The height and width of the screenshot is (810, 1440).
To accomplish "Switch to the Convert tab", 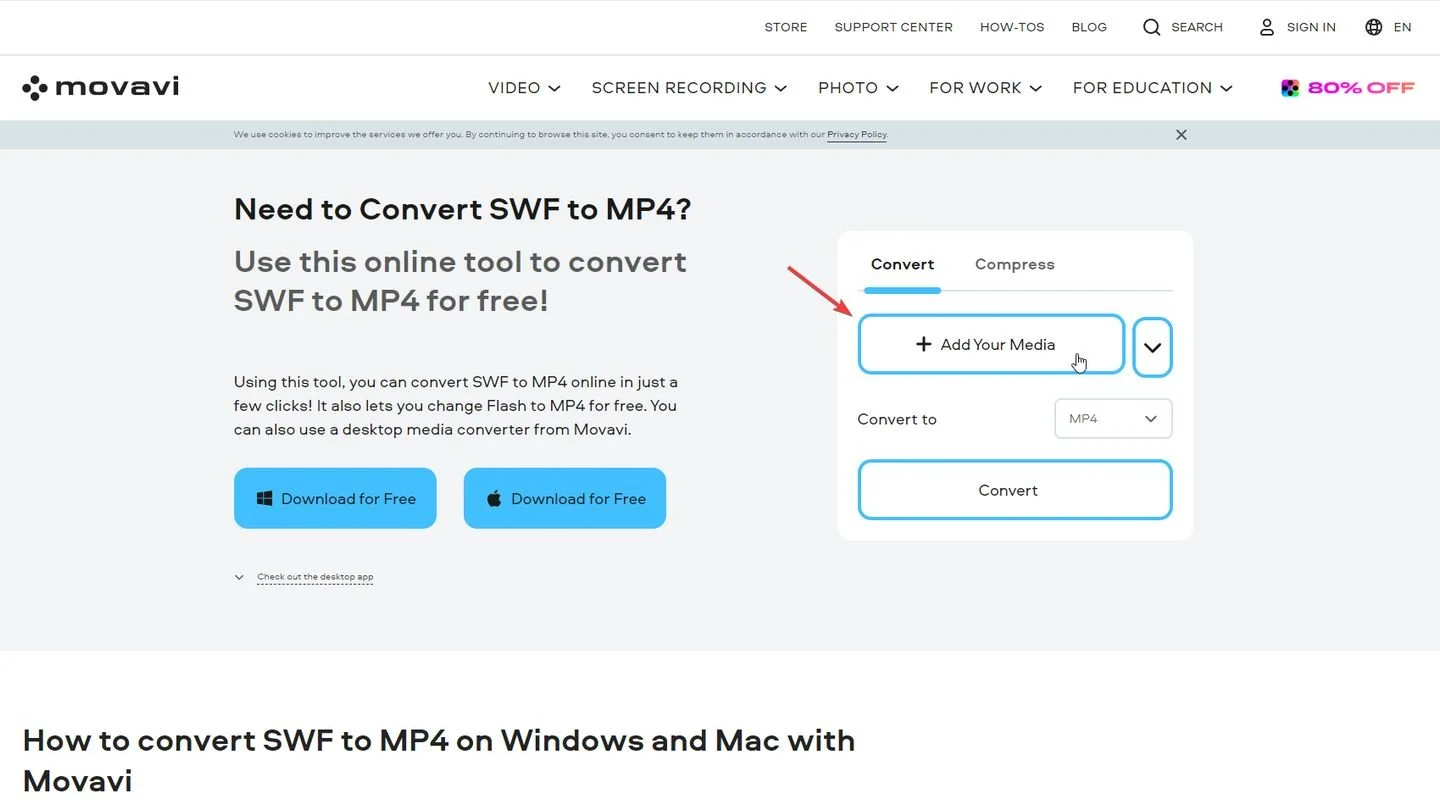I will click(902, 264).
